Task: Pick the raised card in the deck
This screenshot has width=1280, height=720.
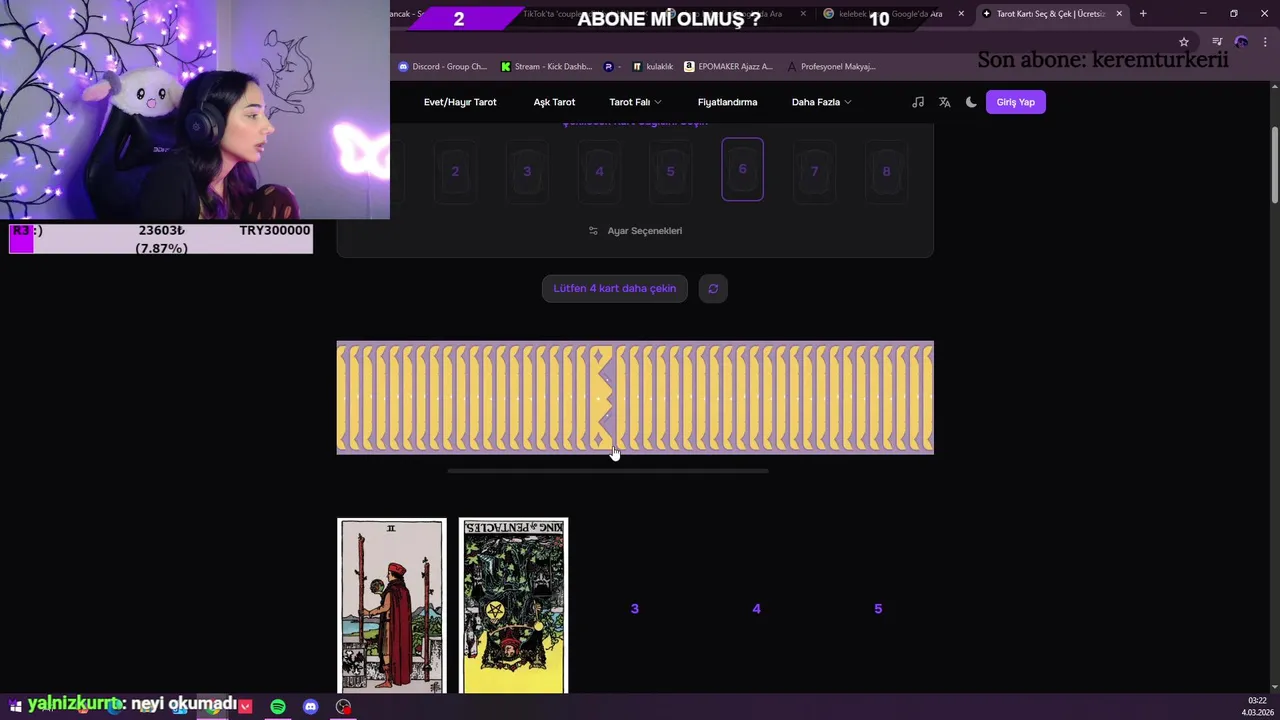Action: [601, 397]
